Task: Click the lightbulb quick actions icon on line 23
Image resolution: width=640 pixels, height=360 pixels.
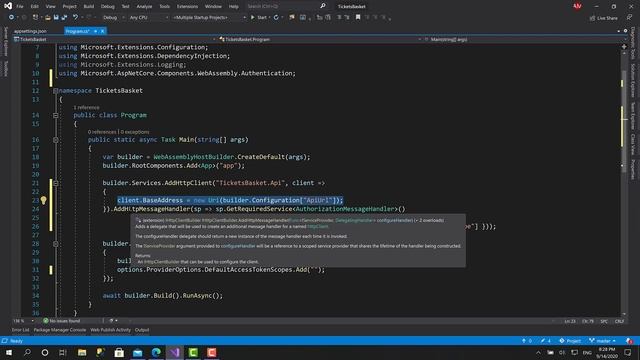Action: (x=44, y=200)
